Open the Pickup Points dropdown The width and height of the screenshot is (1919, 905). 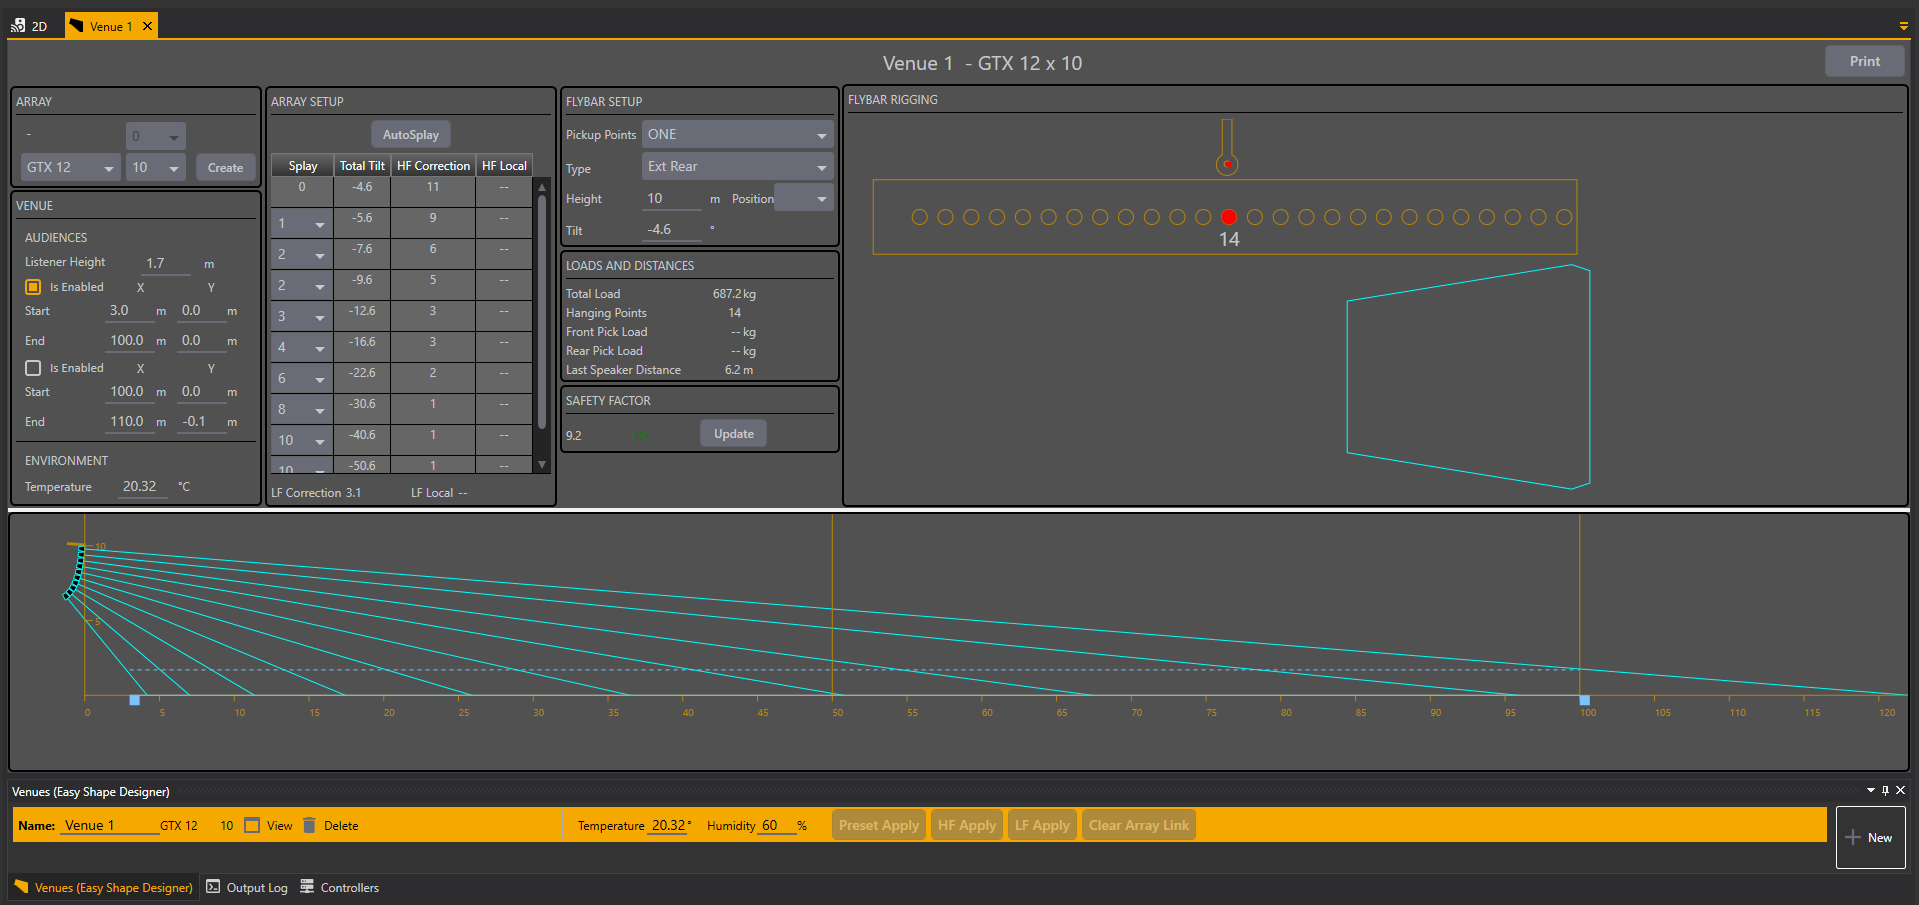coord(737,135)
